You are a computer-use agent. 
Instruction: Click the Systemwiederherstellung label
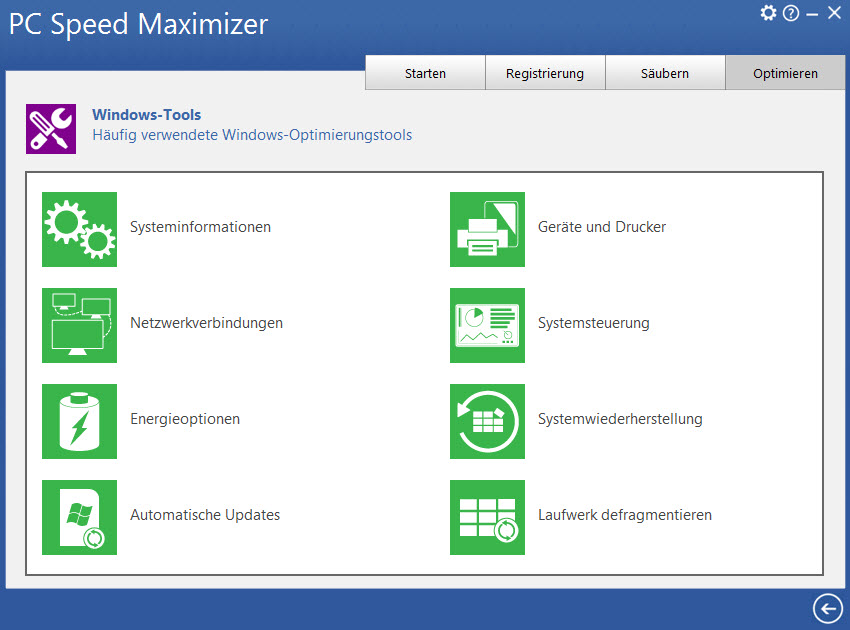[x=620, y=419]
